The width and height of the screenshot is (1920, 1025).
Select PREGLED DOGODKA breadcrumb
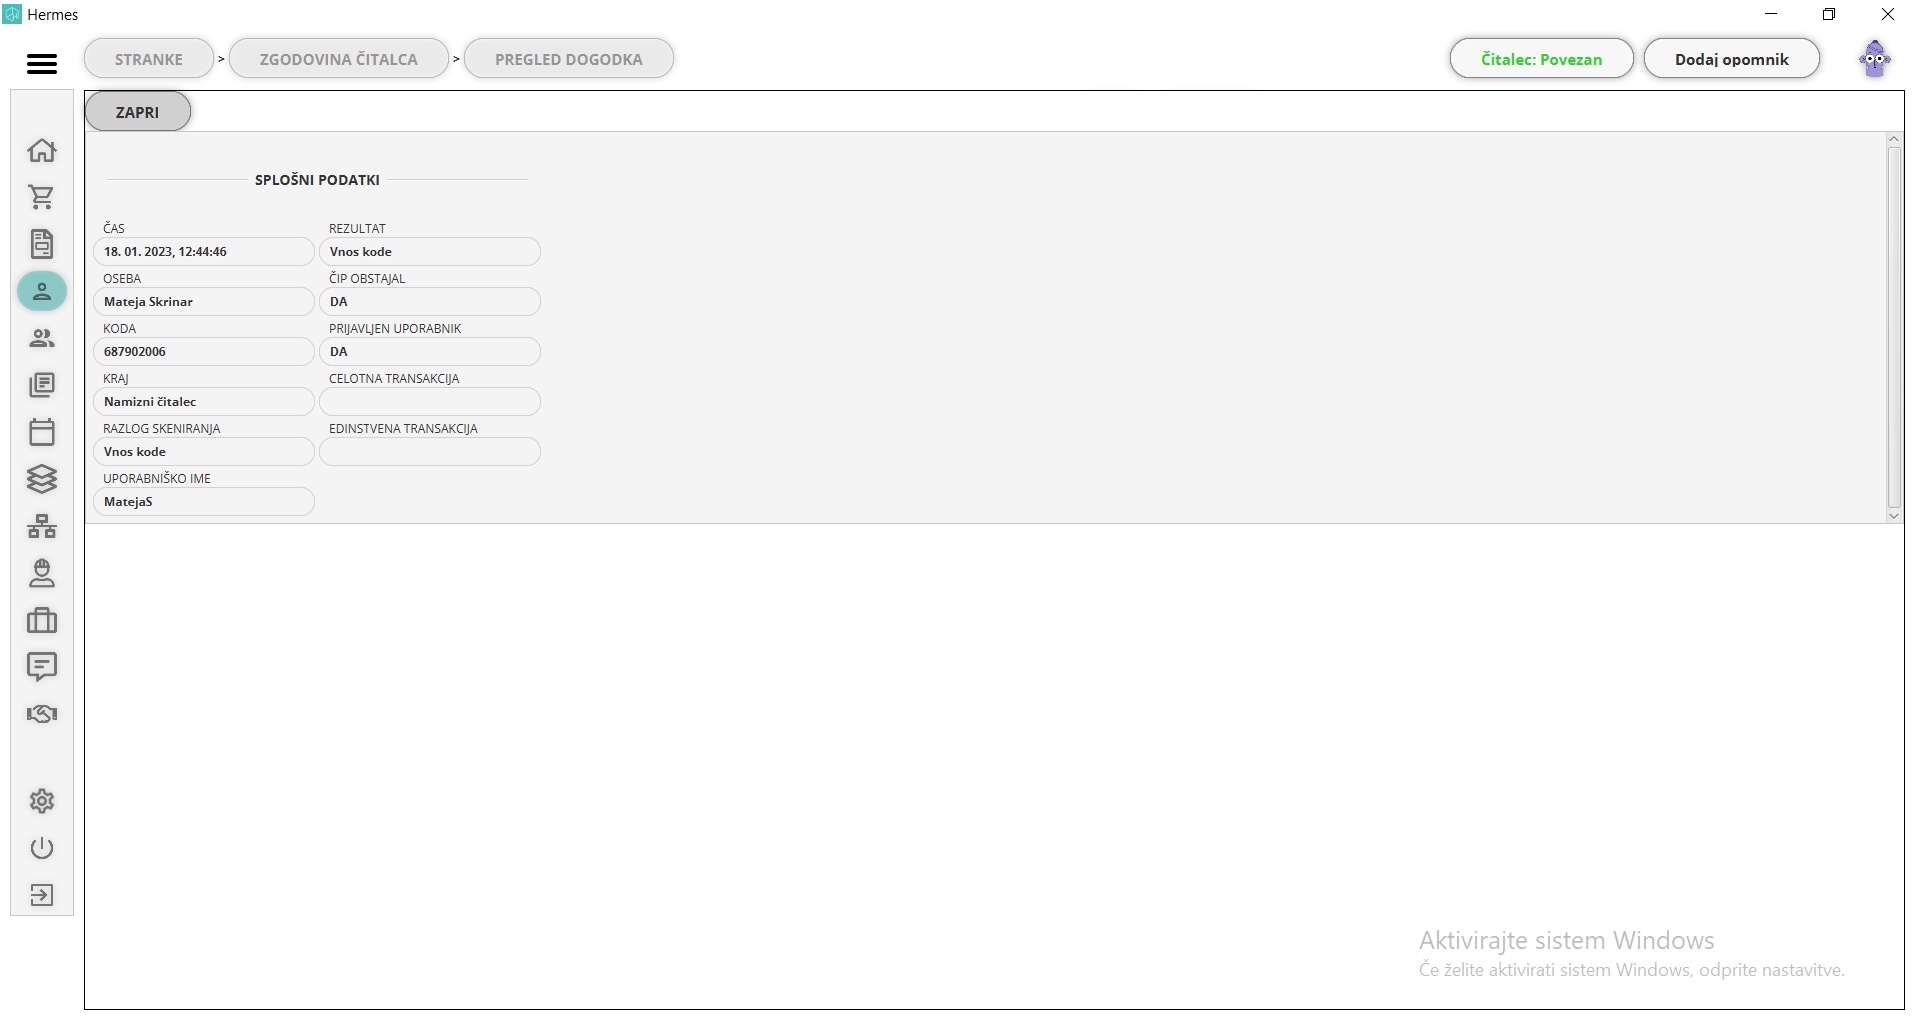569,59
